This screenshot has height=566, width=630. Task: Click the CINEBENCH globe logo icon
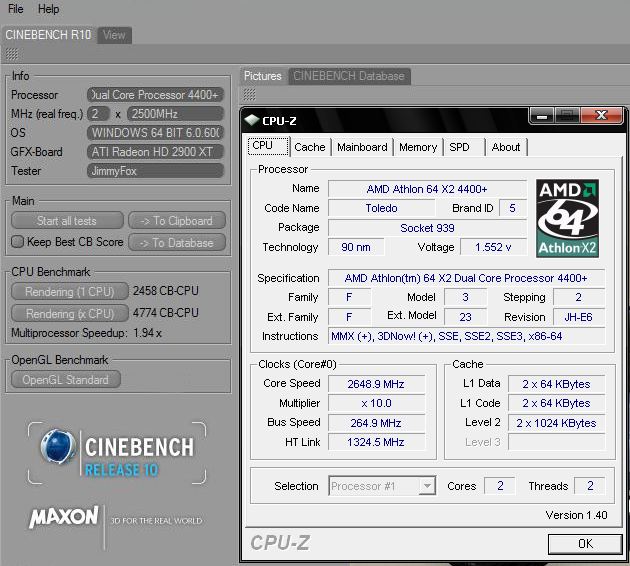58,447
